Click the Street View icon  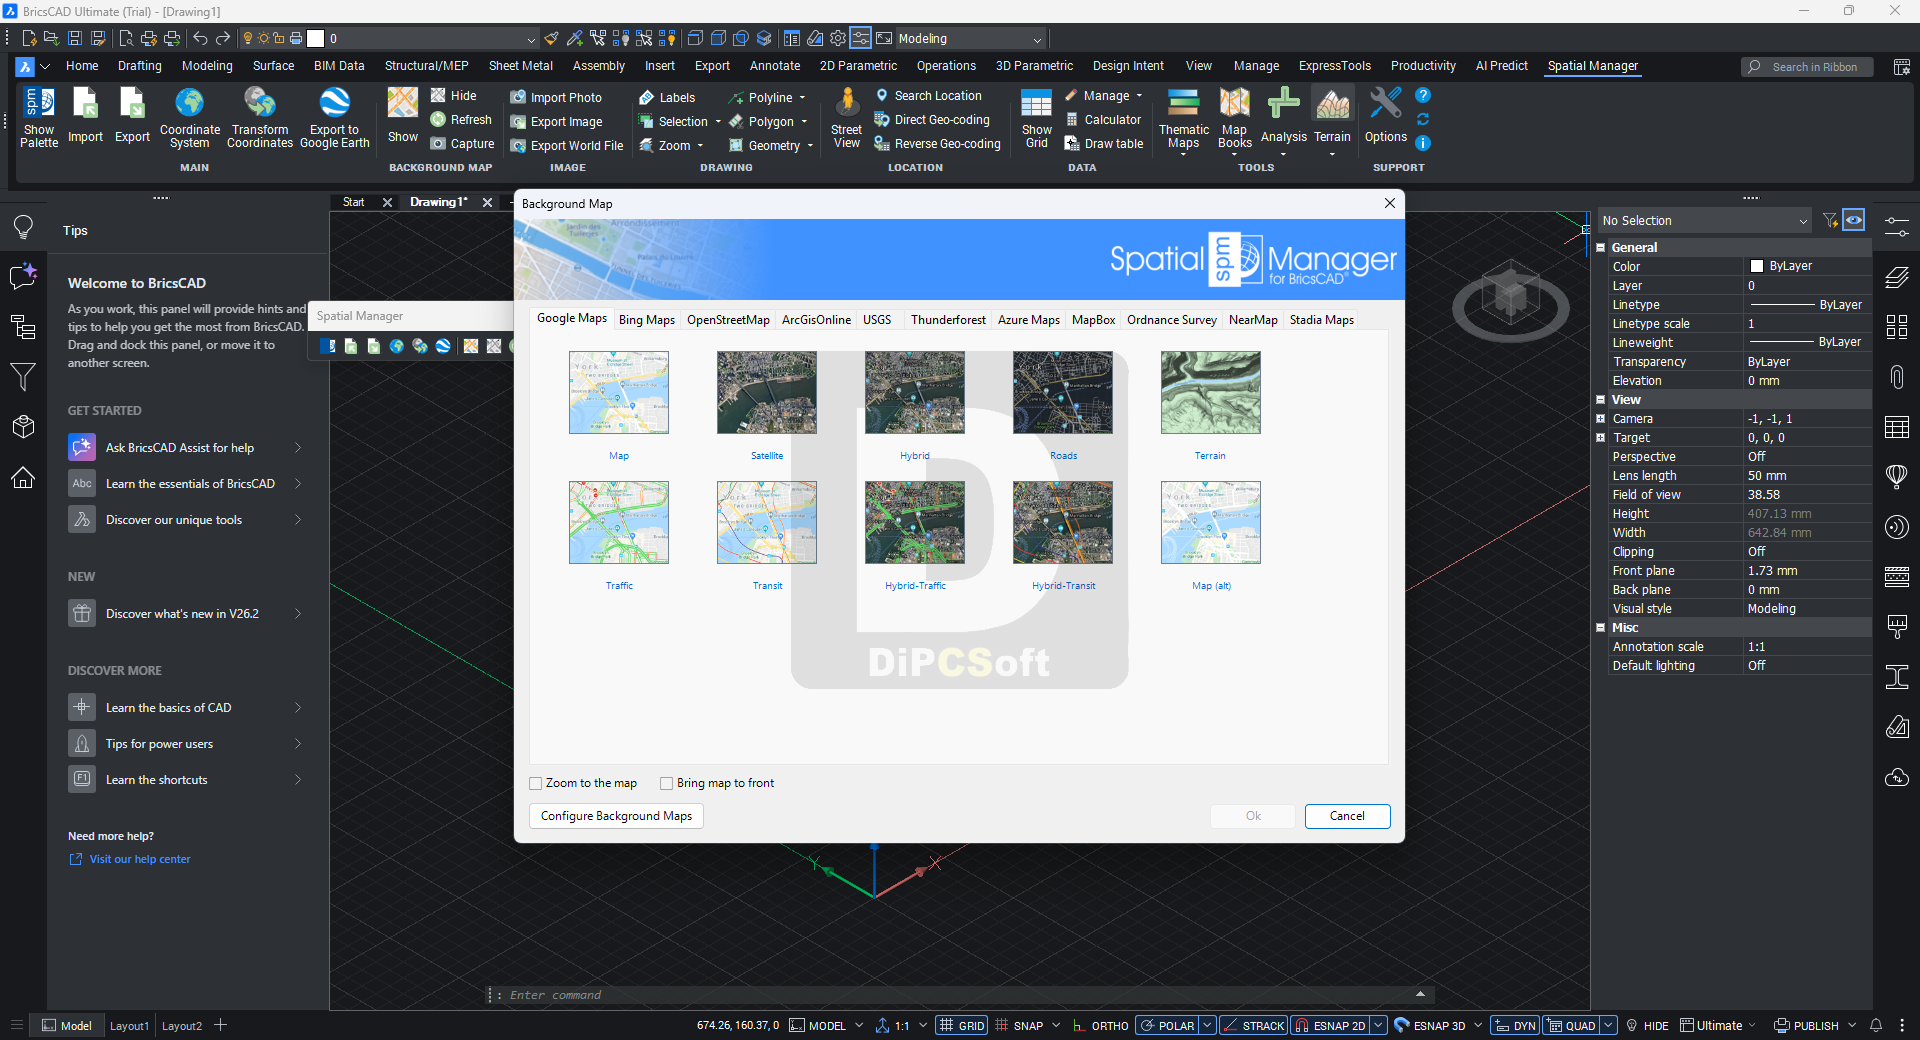[846, 117]
